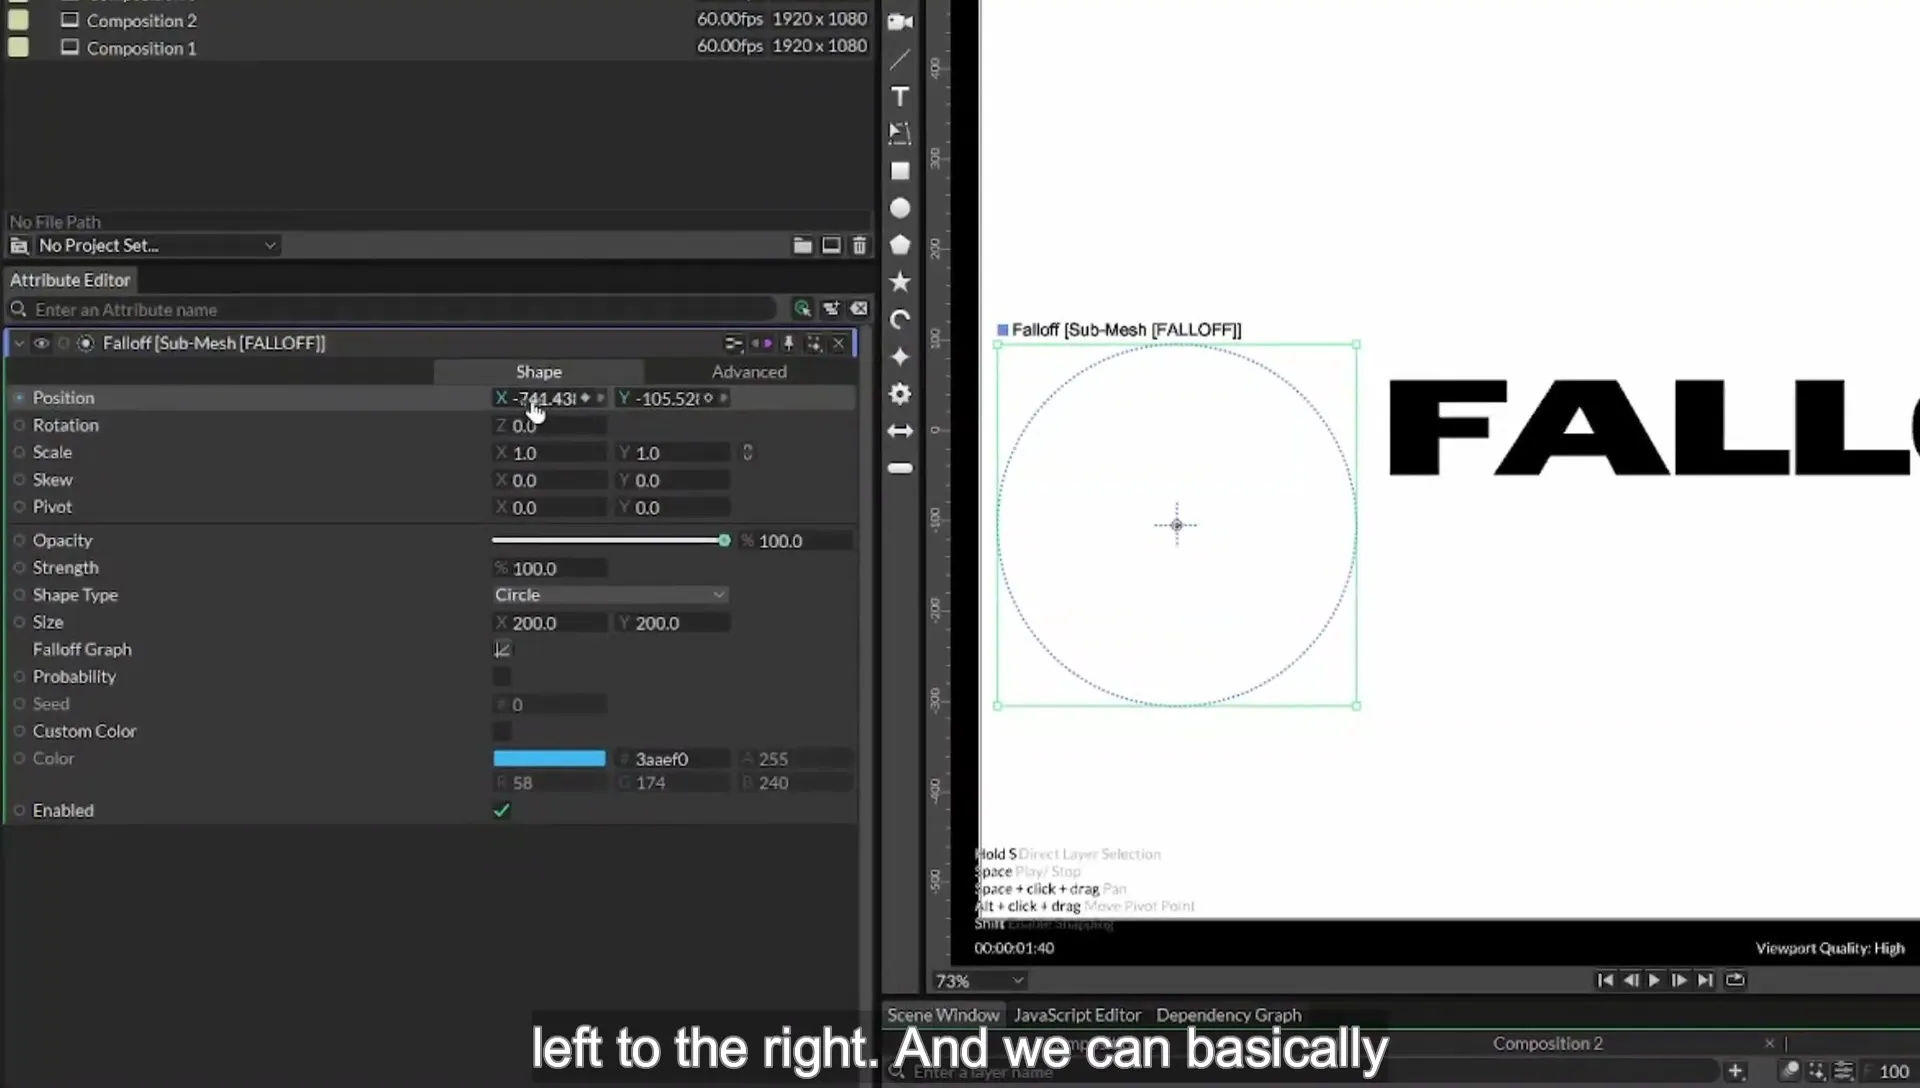Toggle playback loop mode button
1920x1088 pixels.
click(1735, 980)
